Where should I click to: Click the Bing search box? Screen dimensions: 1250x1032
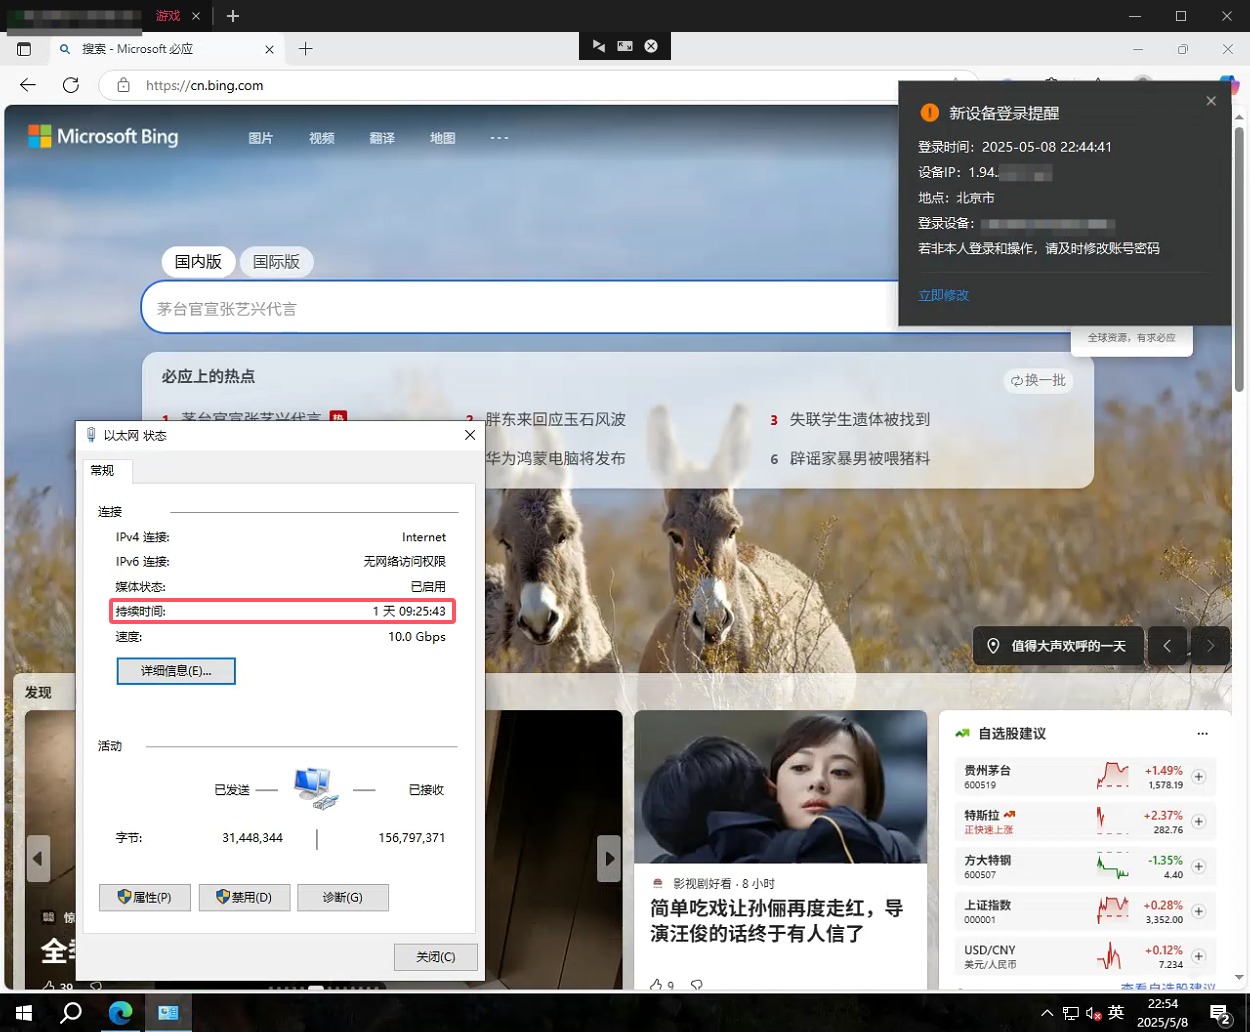point(520,308)
